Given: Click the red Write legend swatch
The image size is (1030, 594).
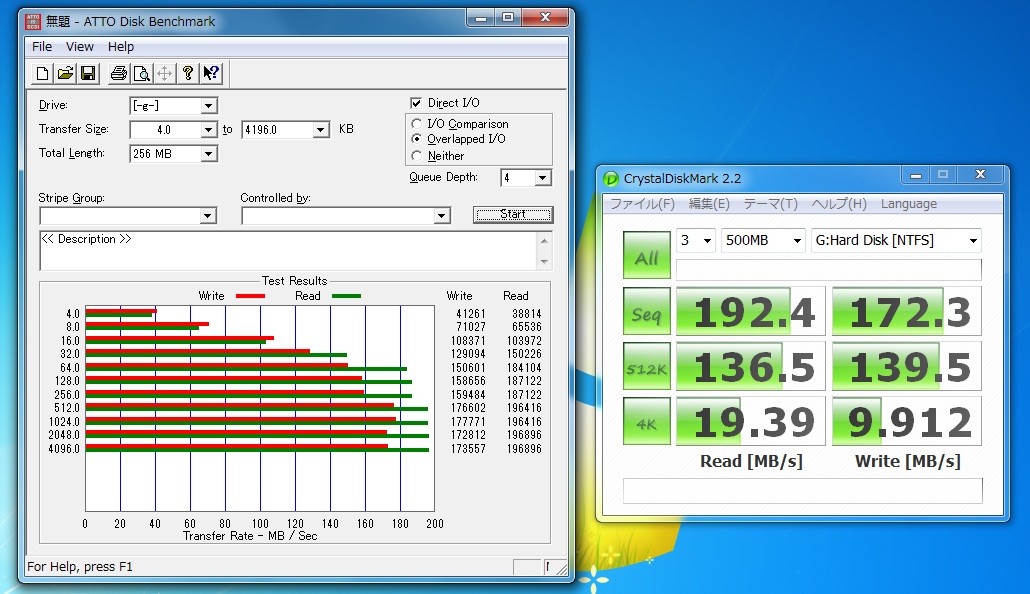Looking at the screenshot, I should (250, 296).
